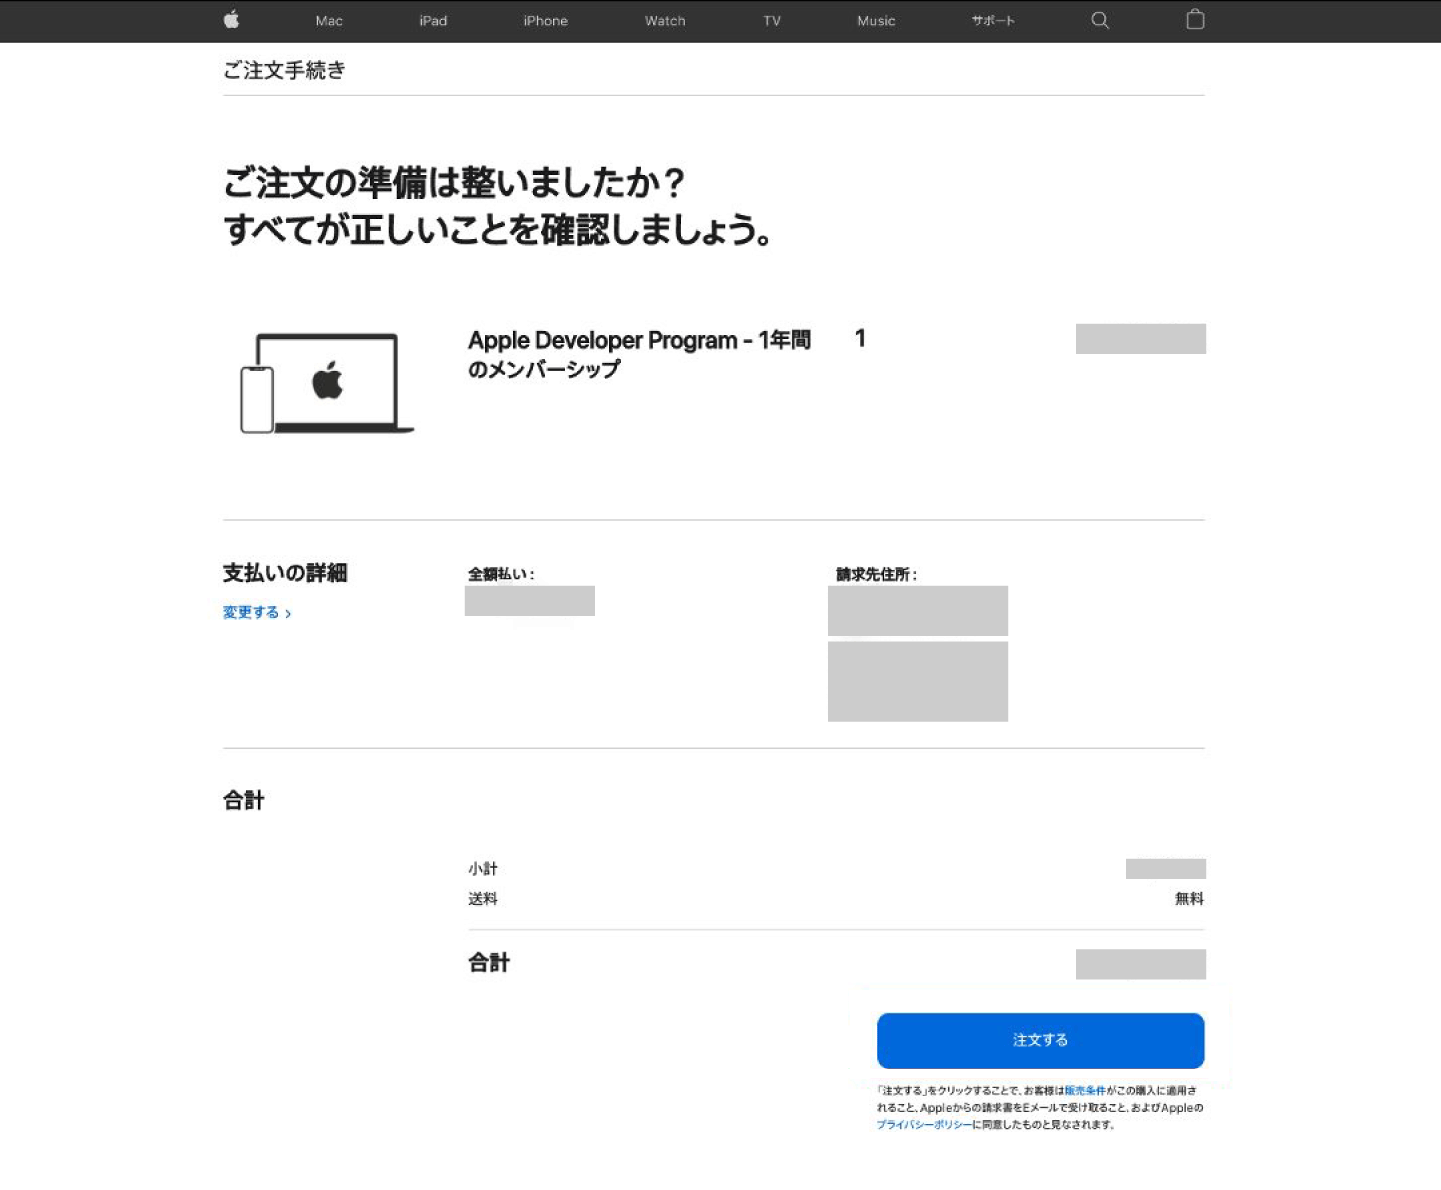Open the サポート menu item
This screenshot has width=1441, height=1190.
coord(993,21)
